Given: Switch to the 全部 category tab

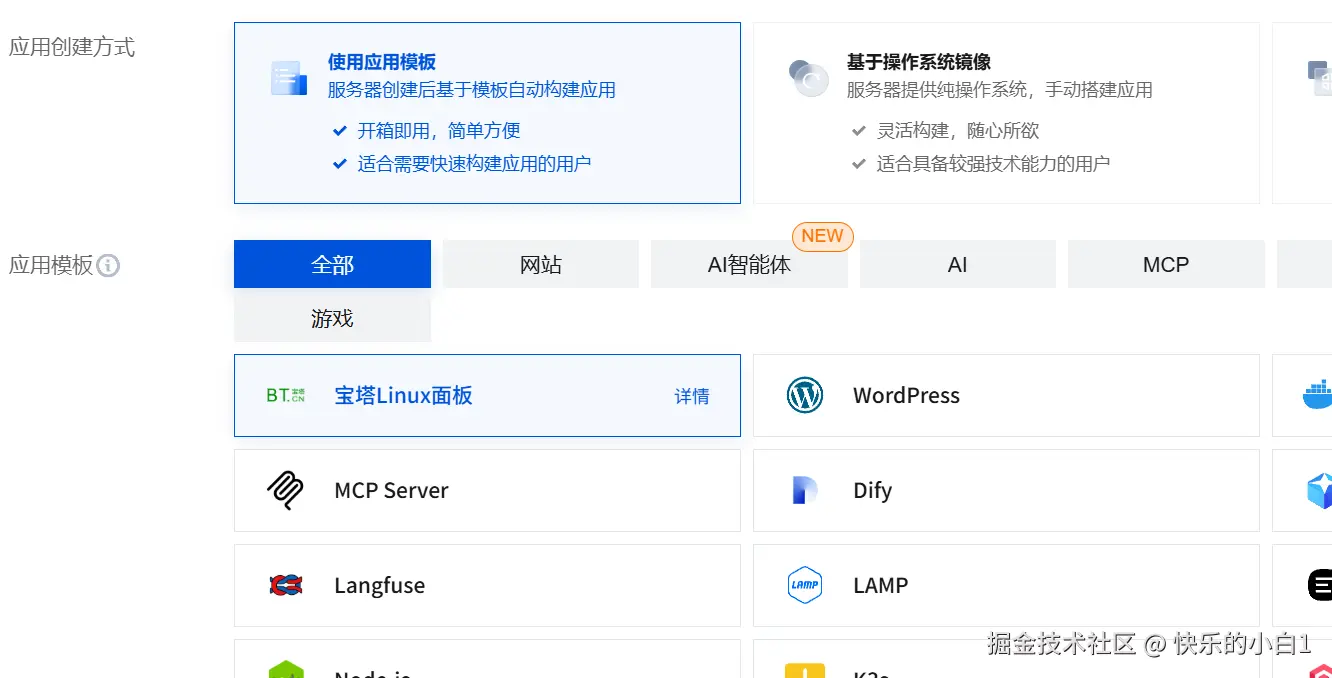Looking at the screenshot, I should (x=332, y=264).
